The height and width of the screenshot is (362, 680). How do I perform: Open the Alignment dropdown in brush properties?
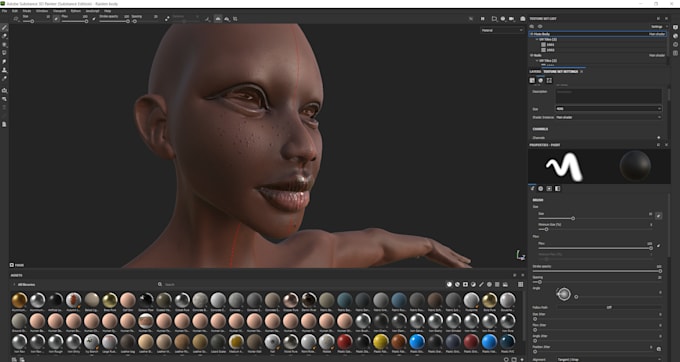click(608, 359)
